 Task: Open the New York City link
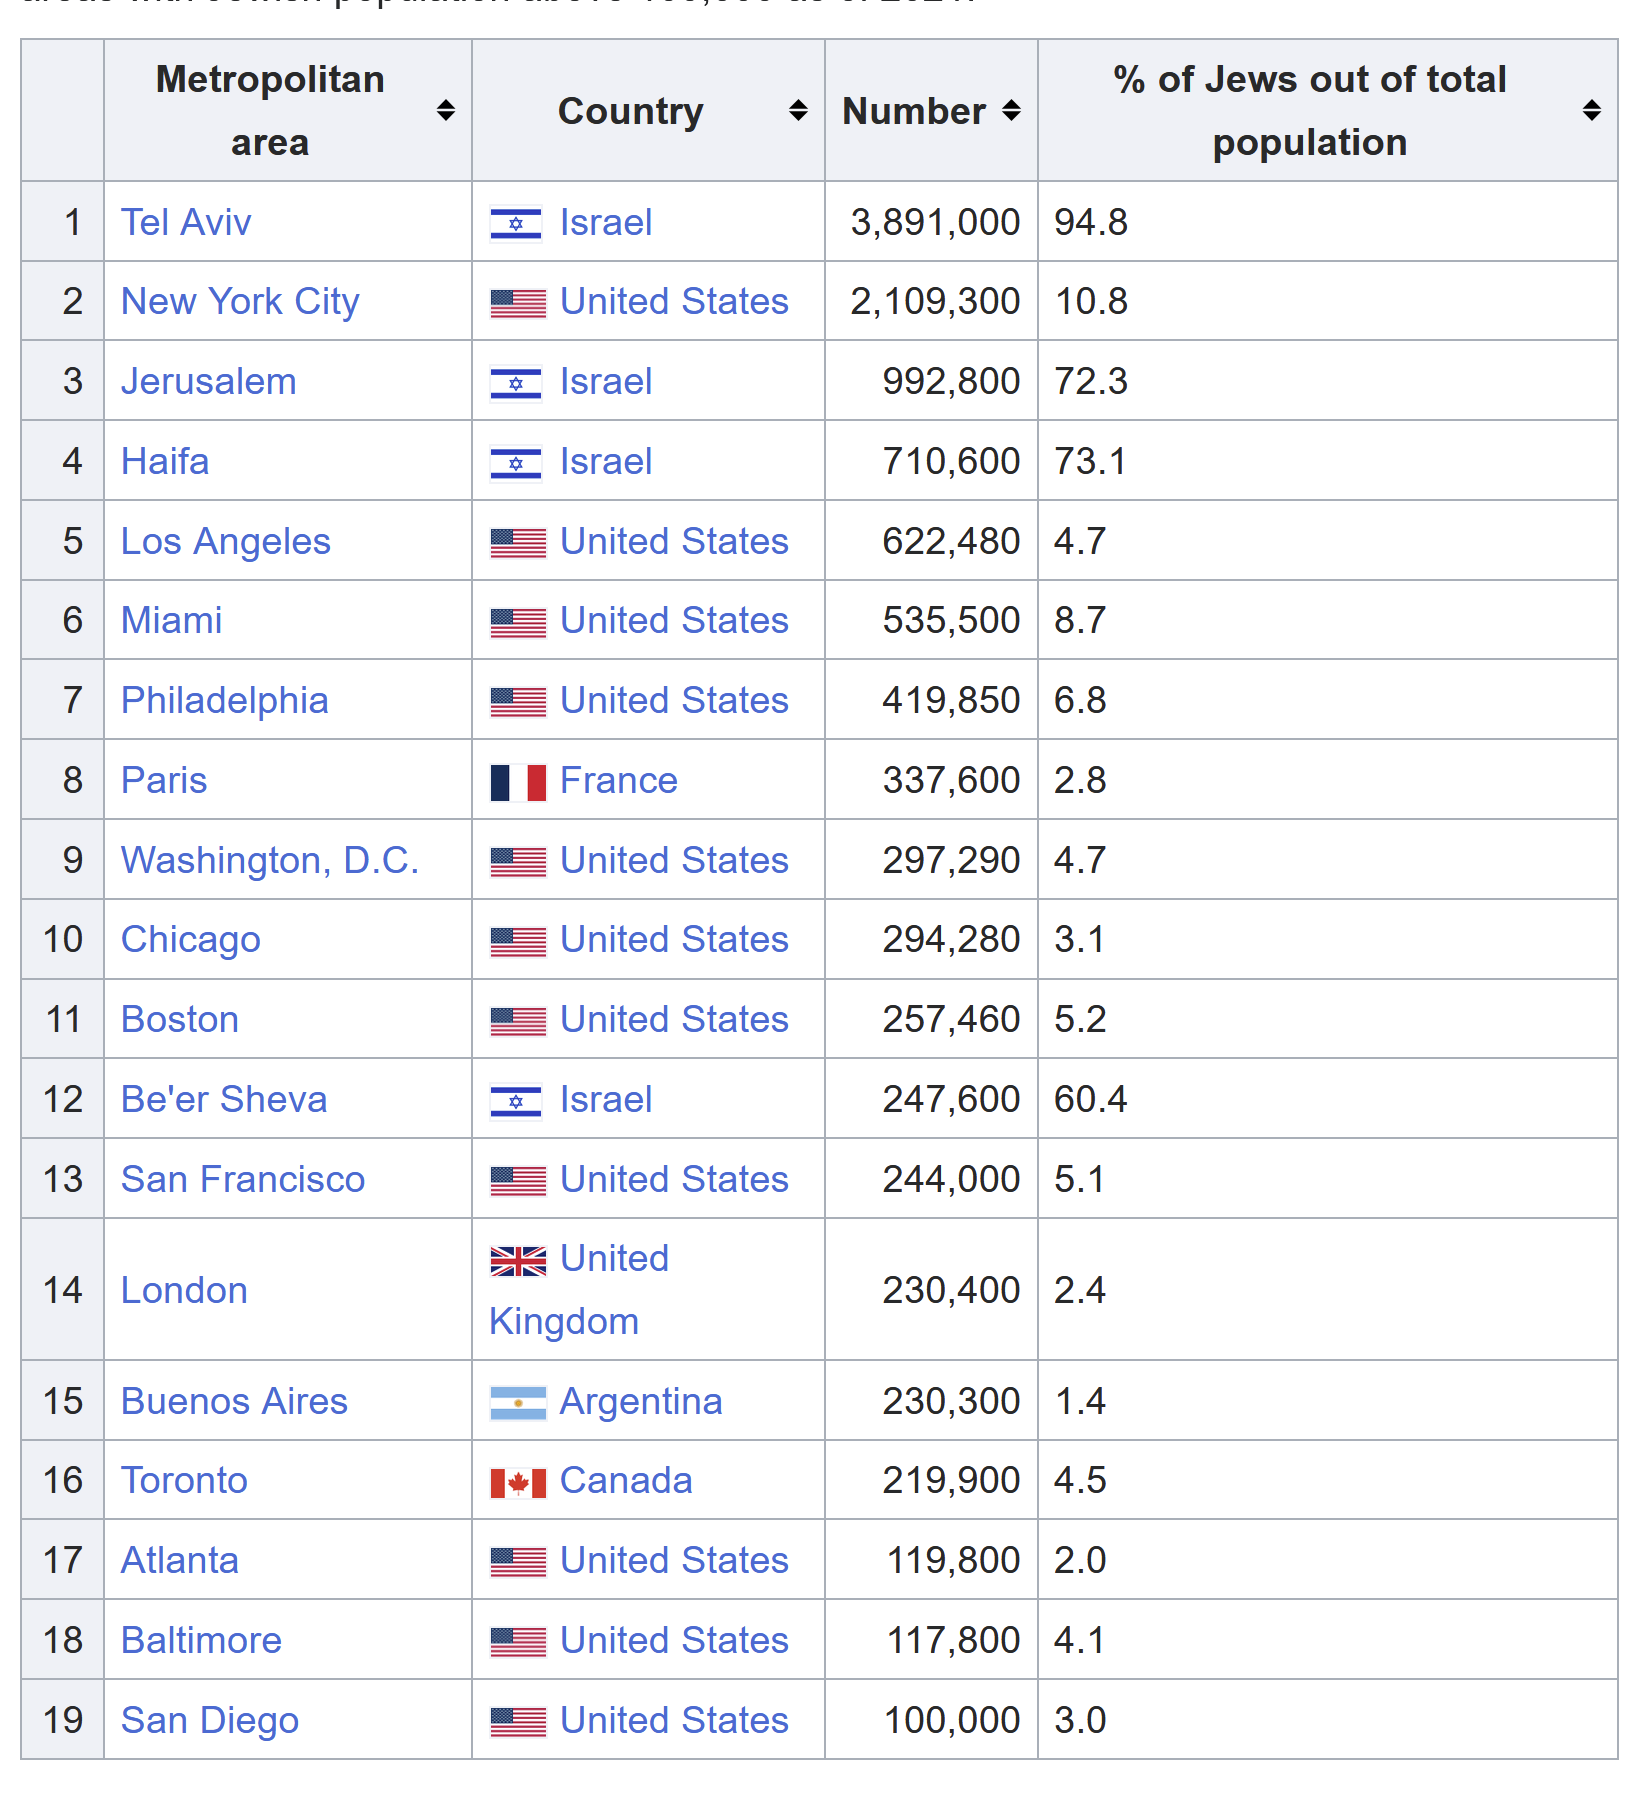(240, 302)
